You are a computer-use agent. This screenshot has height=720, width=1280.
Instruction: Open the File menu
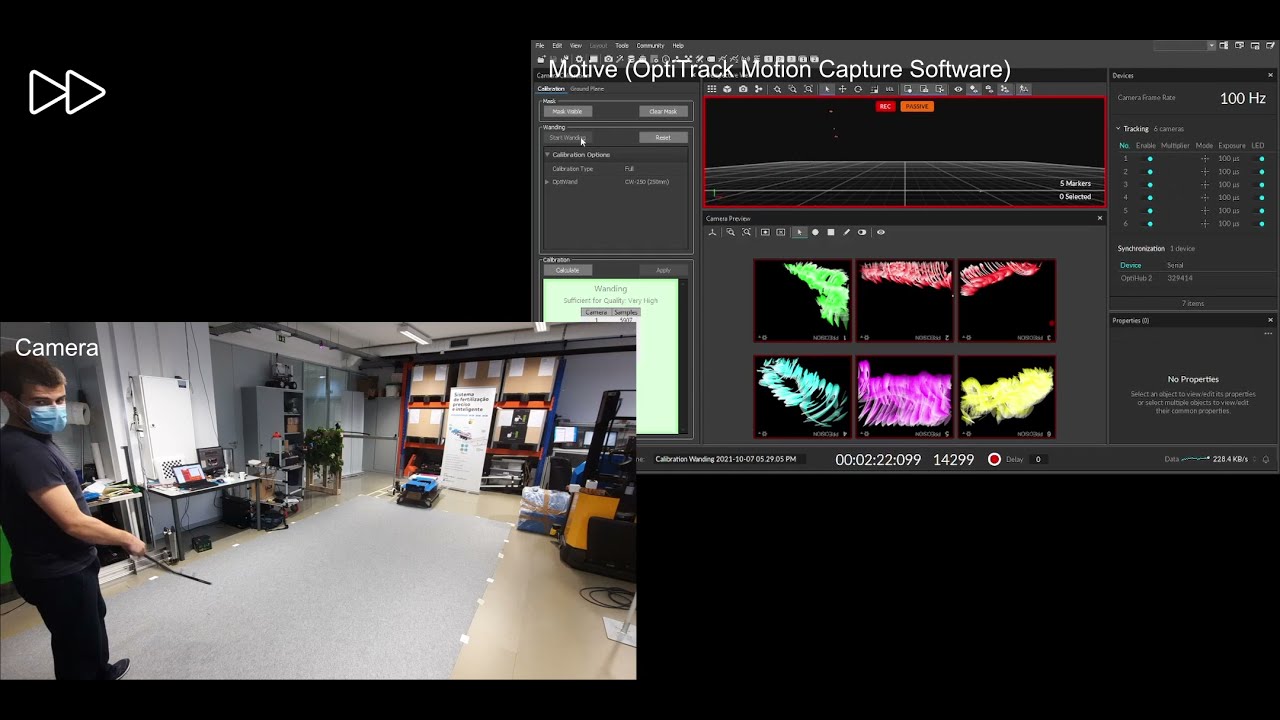[x=540, y=46]
